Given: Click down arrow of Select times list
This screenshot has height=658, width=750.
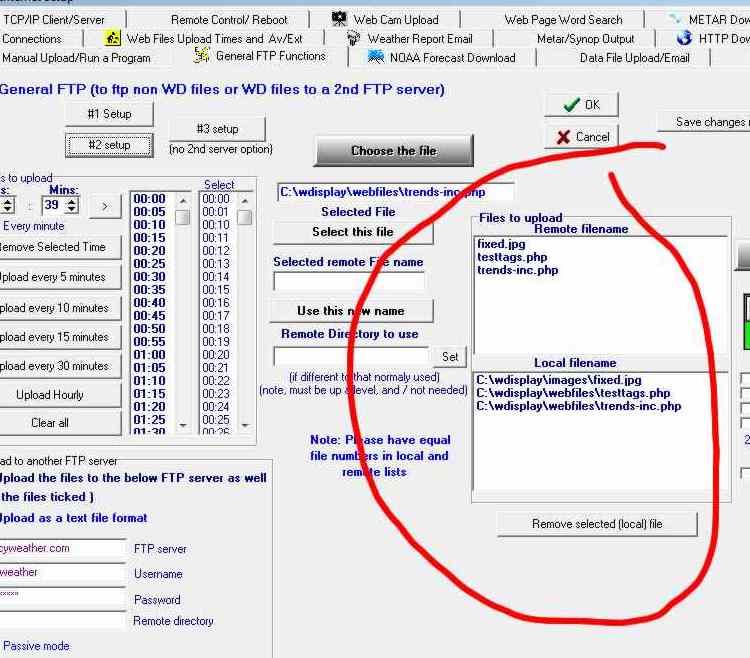Looking at the screenshot, I should point(244,425).
